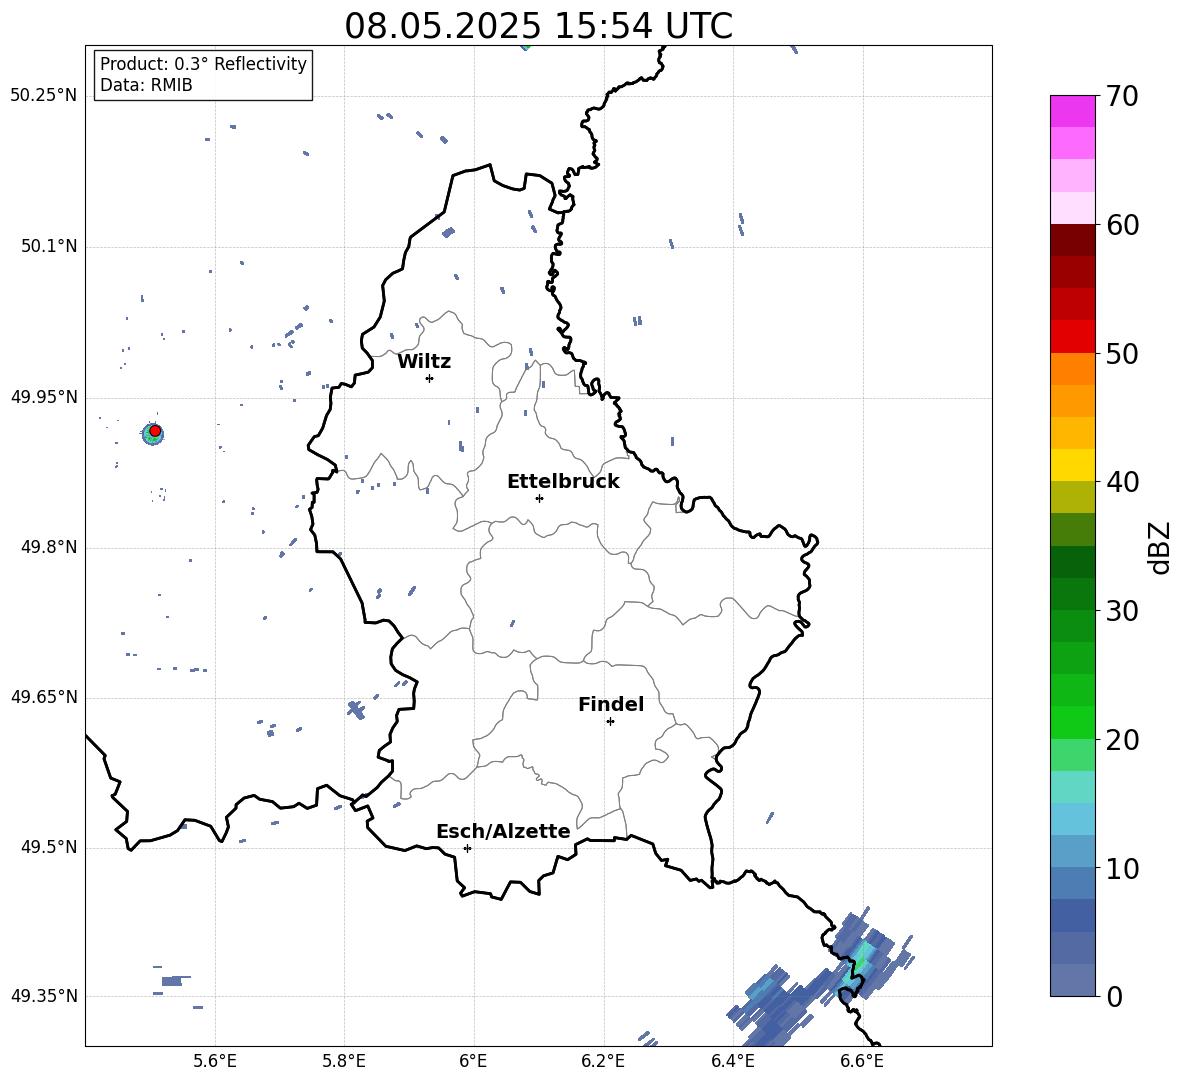The image size is (1184, 1081).
Task: Click the 6°E longitude label
Action: (x=473, y=1061)
